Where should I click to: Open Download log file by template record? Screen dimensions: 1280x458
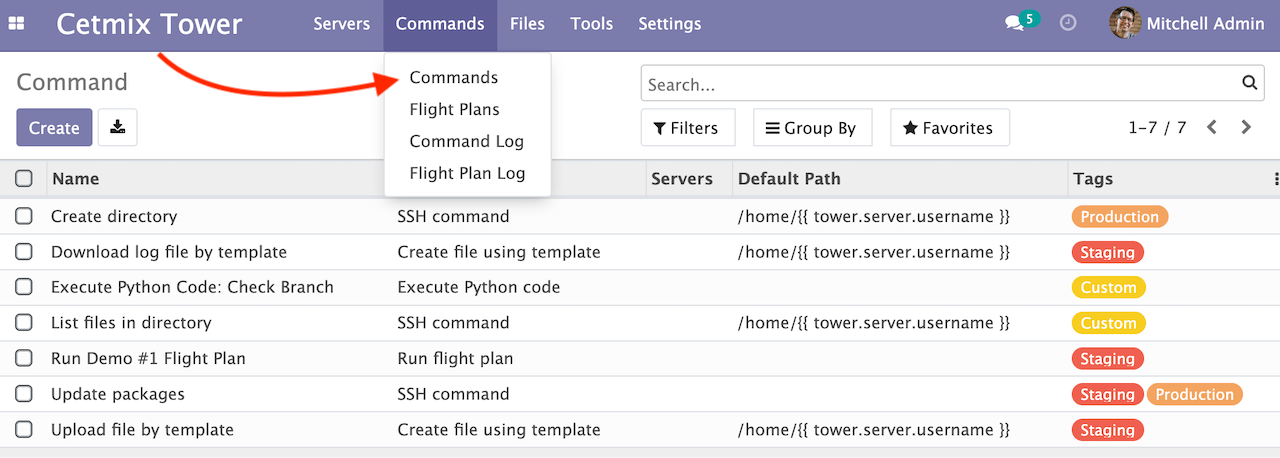point(169,252)
